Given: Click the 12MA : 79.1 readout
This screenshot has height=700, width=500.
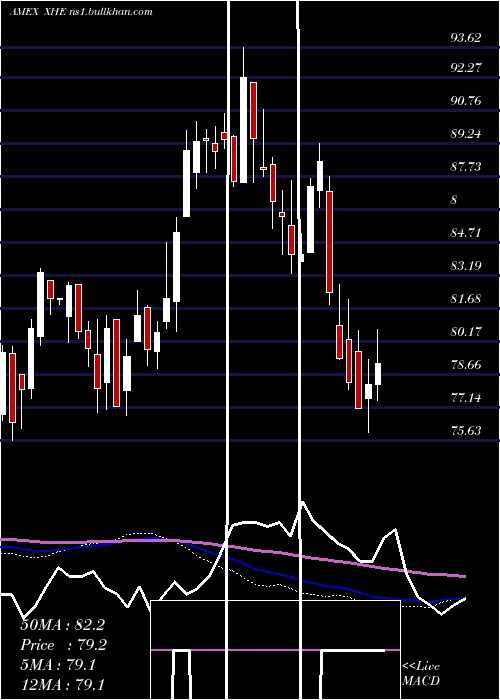Looking at the screenshot, I should point(62,685).
